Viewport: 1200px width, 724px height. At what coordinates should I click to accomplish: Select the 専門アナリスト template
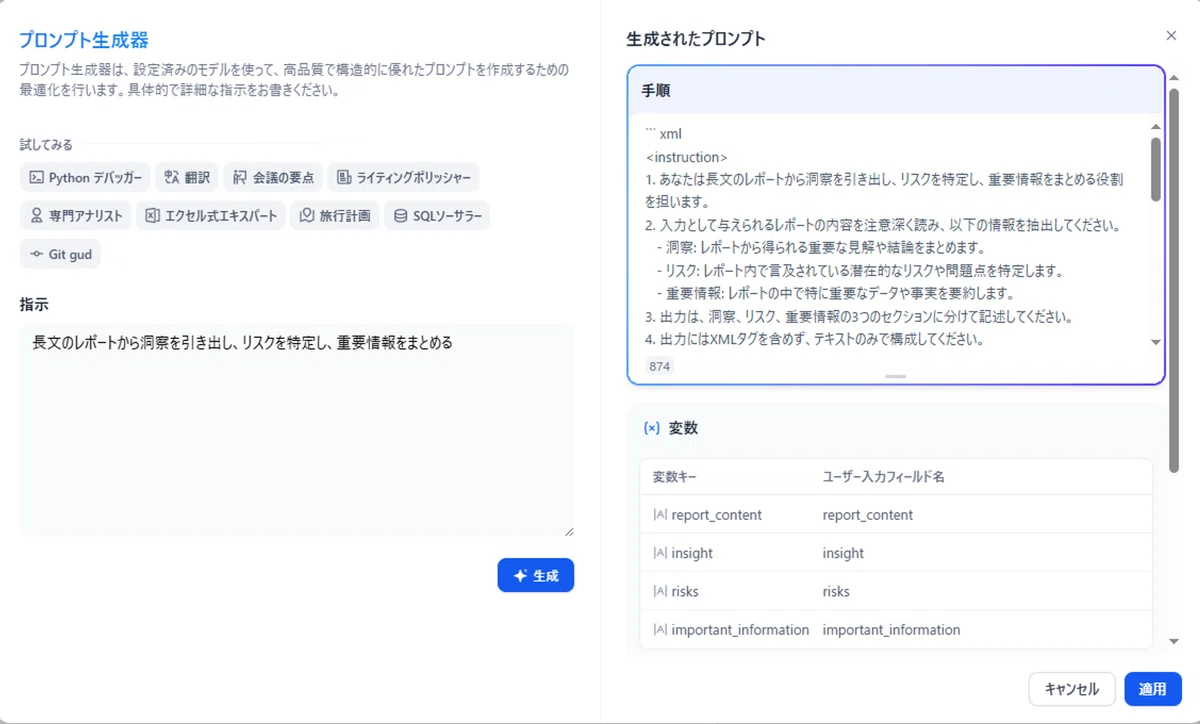tap(76, 215)
